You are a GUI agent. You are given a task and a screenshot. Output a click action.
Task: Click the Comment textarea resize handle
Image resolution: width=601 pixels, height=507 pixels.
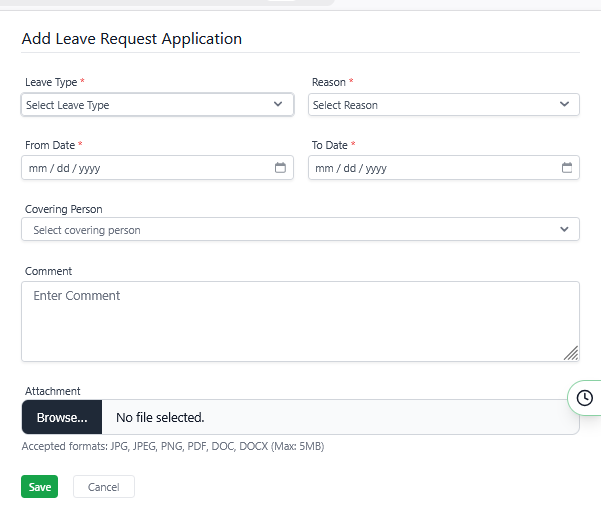pyautogui.click(x=571, y=353)
